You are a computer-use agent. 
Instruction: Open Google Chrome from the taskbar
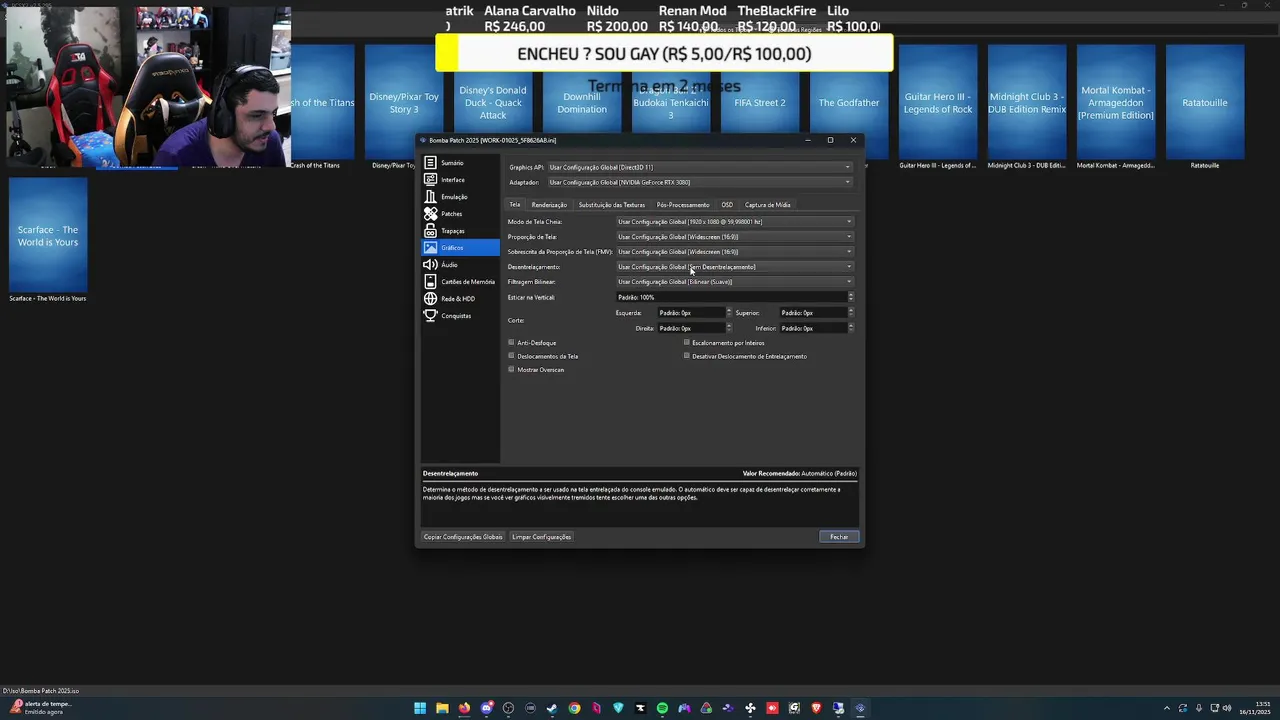click(574, 708)
